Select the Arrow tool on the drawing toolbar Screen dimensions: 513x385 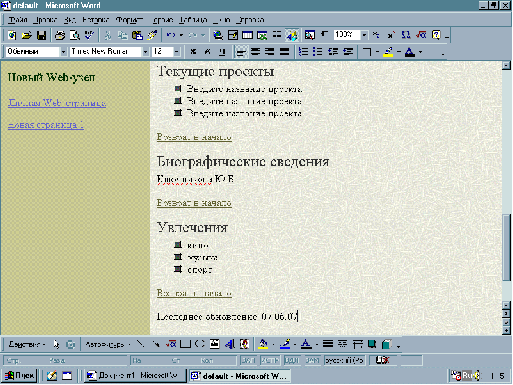155,344
